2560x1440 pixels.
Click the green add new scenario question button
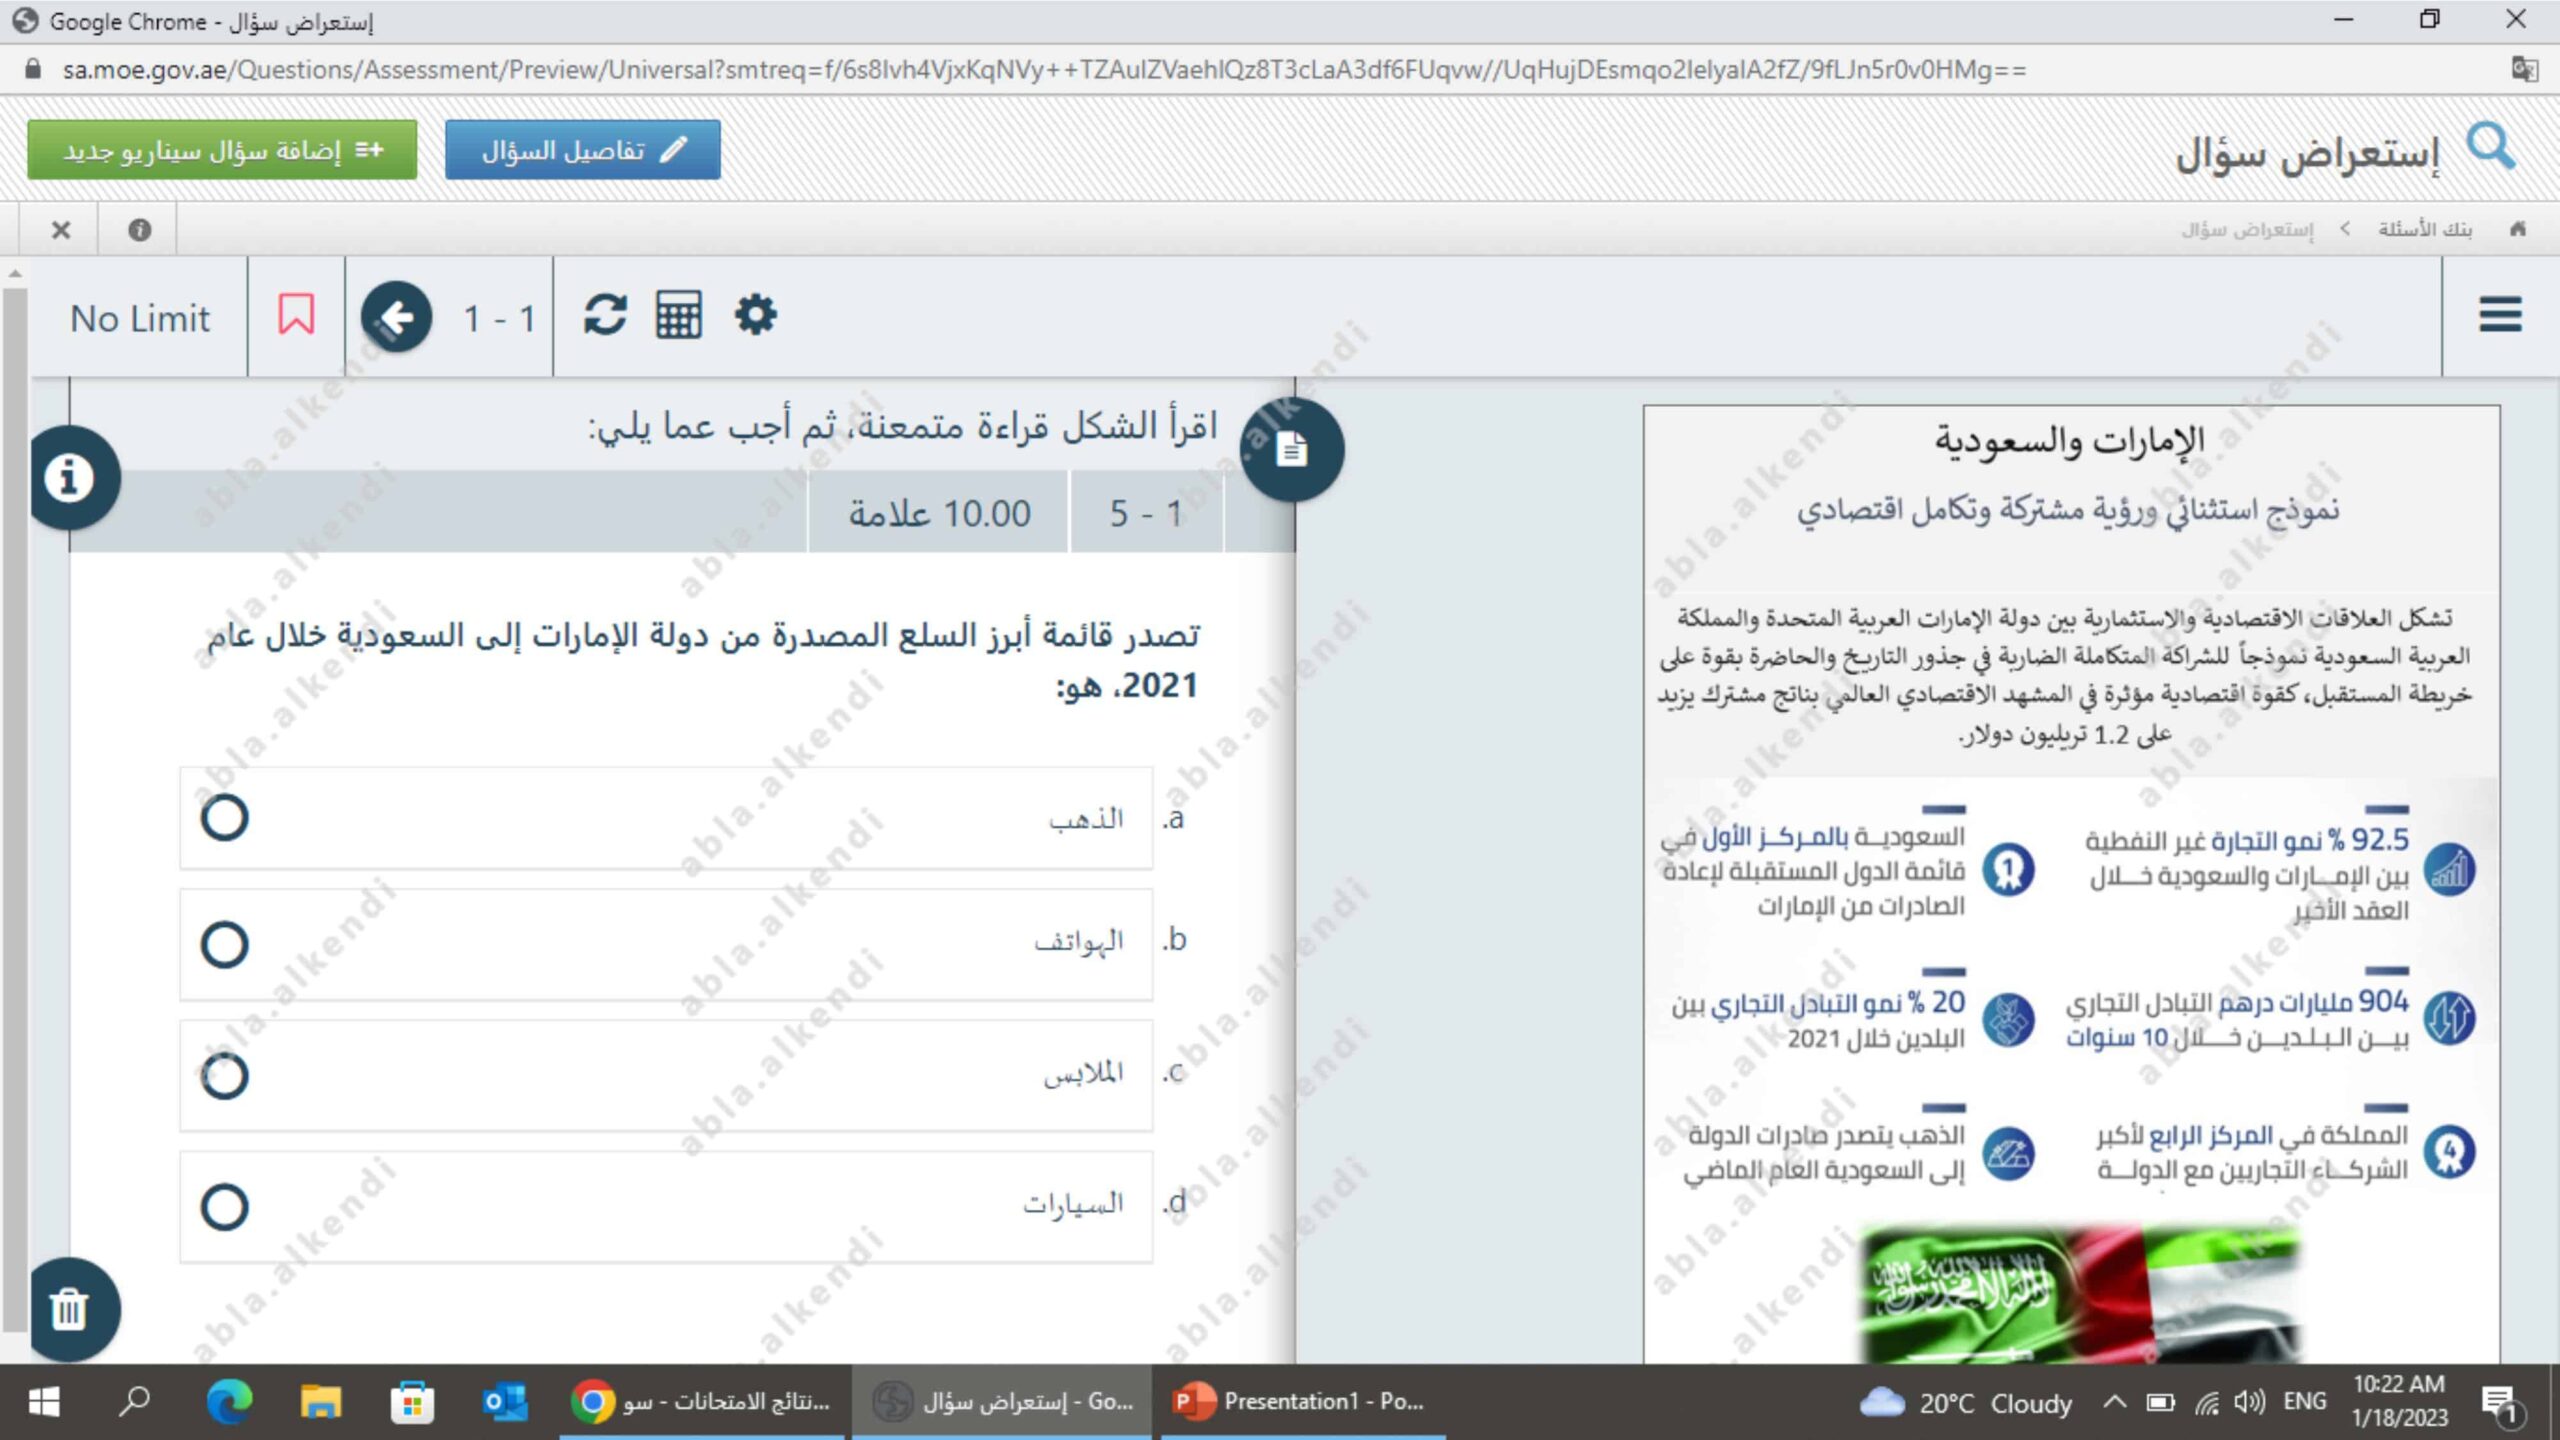pyautogui.click(x=222, y=150)
